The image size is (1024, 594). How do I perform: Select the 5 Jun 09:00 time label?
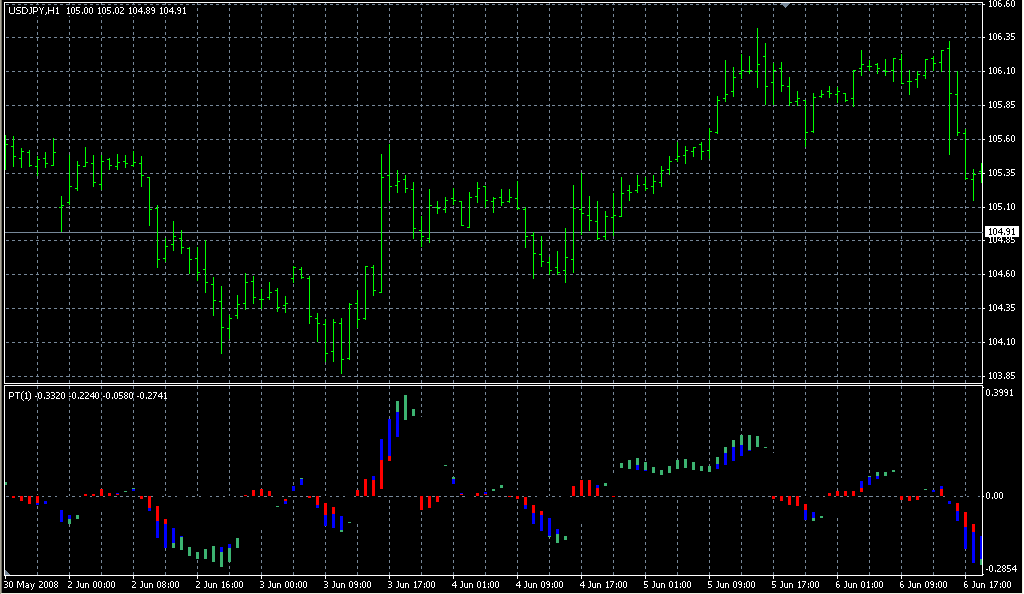pyautogui.click(x=732, y=584)
